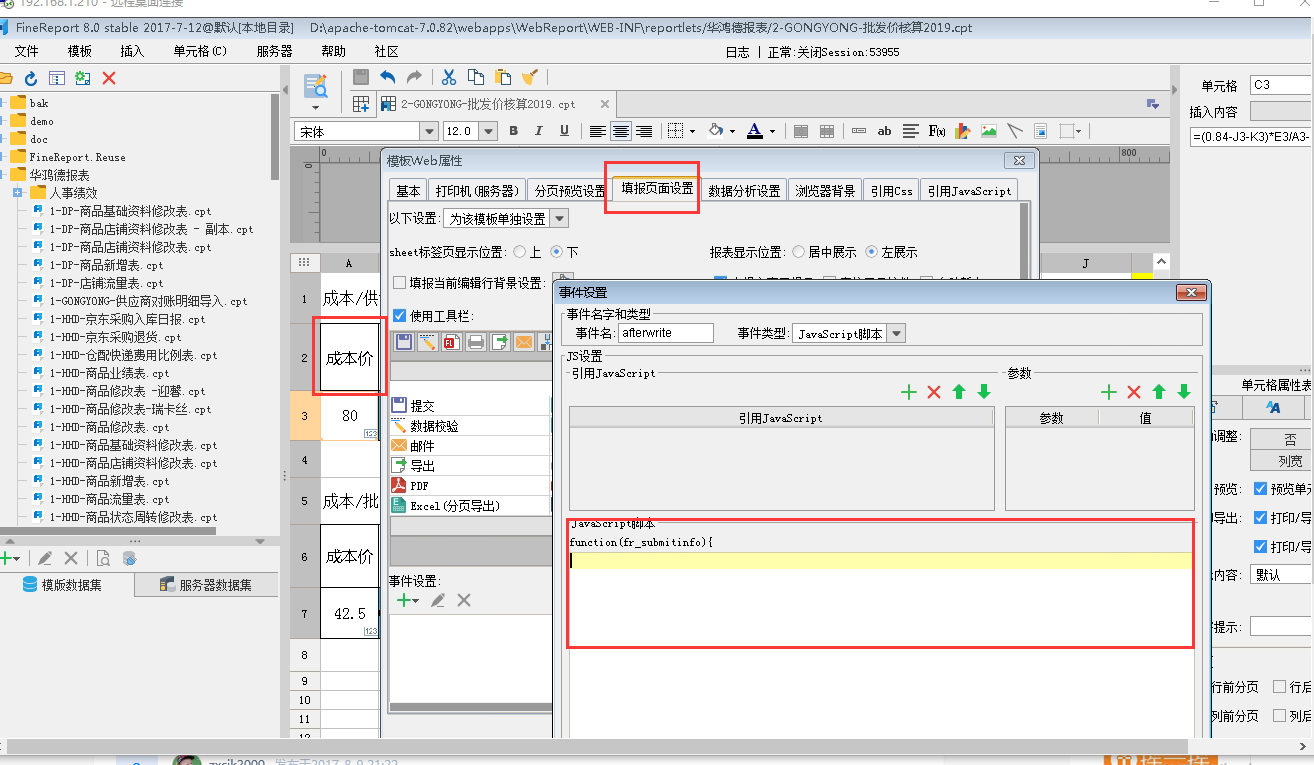Click the 事件名 afterwrite input field

[665, 334]
